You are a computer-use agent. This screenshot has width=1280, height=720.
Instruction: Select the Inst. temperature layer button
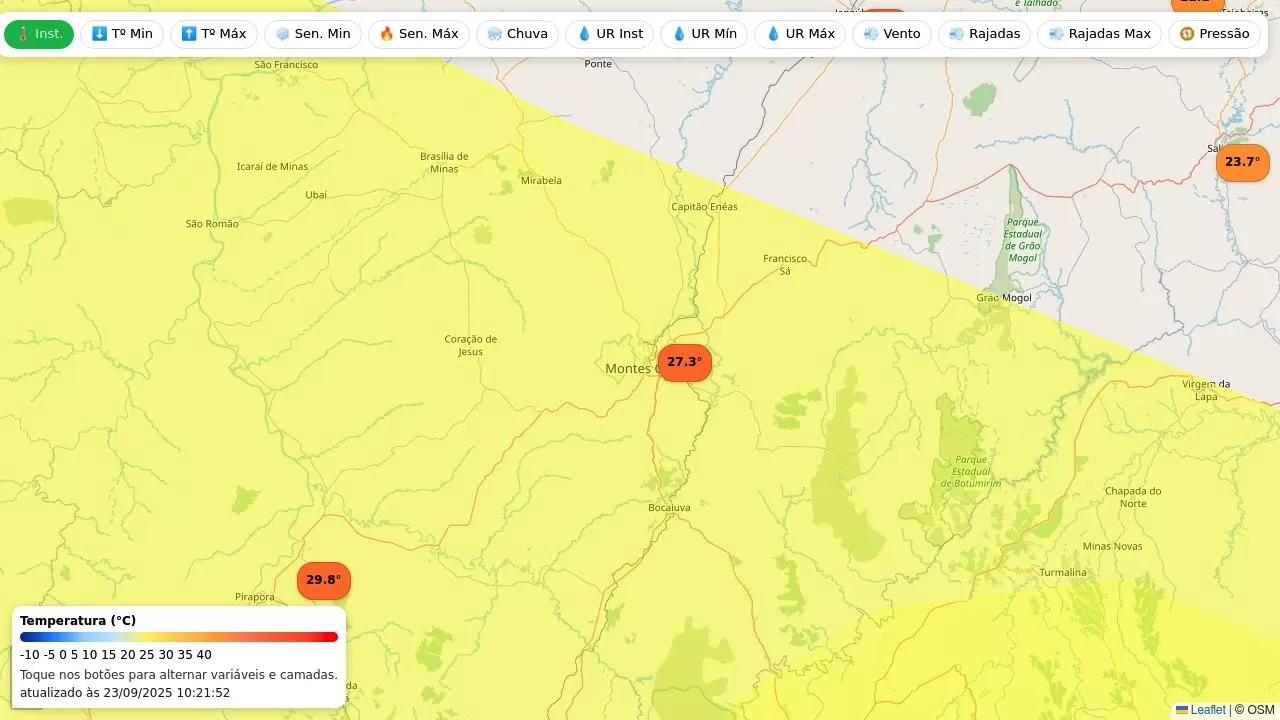point(39,34)
